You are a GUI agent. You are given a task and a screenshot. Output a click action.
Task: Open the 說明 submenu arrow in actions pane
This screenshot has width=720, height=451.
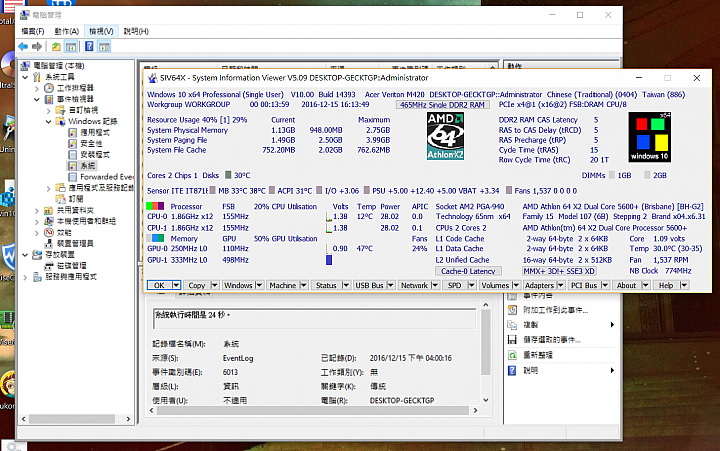pyautogui.click(x=612, y=370)
